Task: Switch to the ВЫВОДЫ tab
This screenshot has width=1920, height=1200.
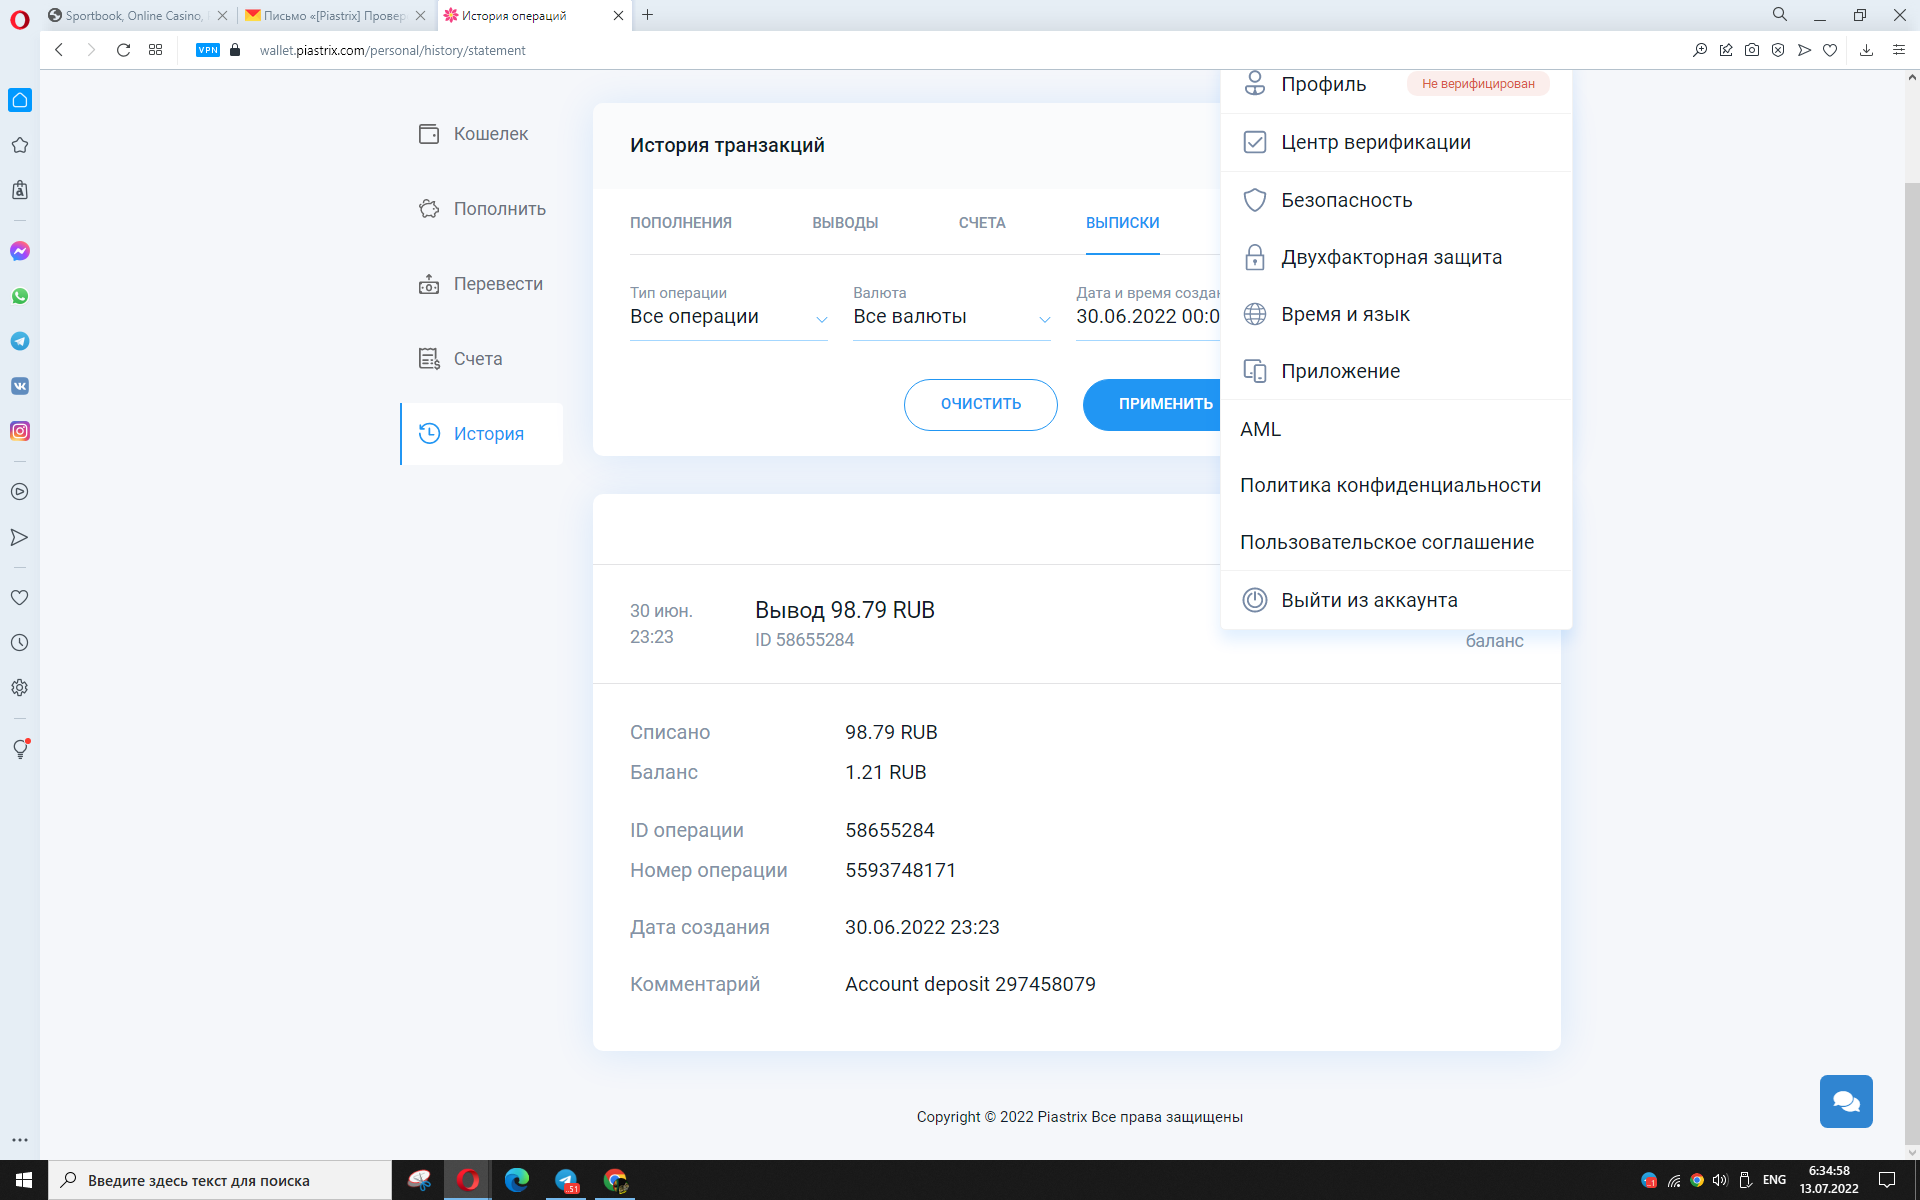Action: point(845,223)
